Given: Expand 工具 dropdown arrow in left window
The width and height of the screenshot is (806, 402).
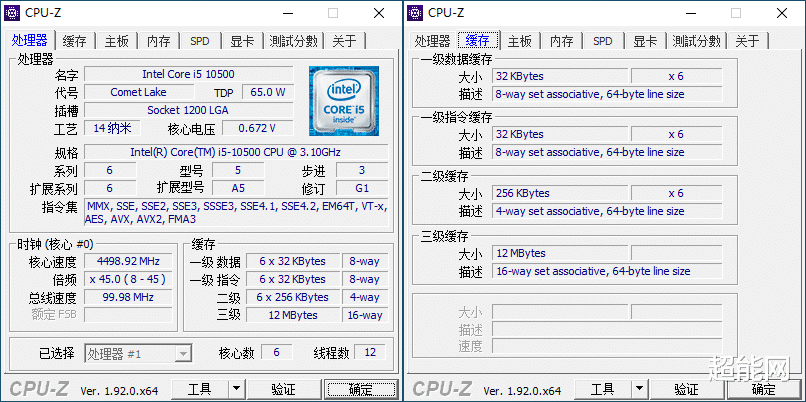Looking at the screenshot, I should click(x=236, y=390).
